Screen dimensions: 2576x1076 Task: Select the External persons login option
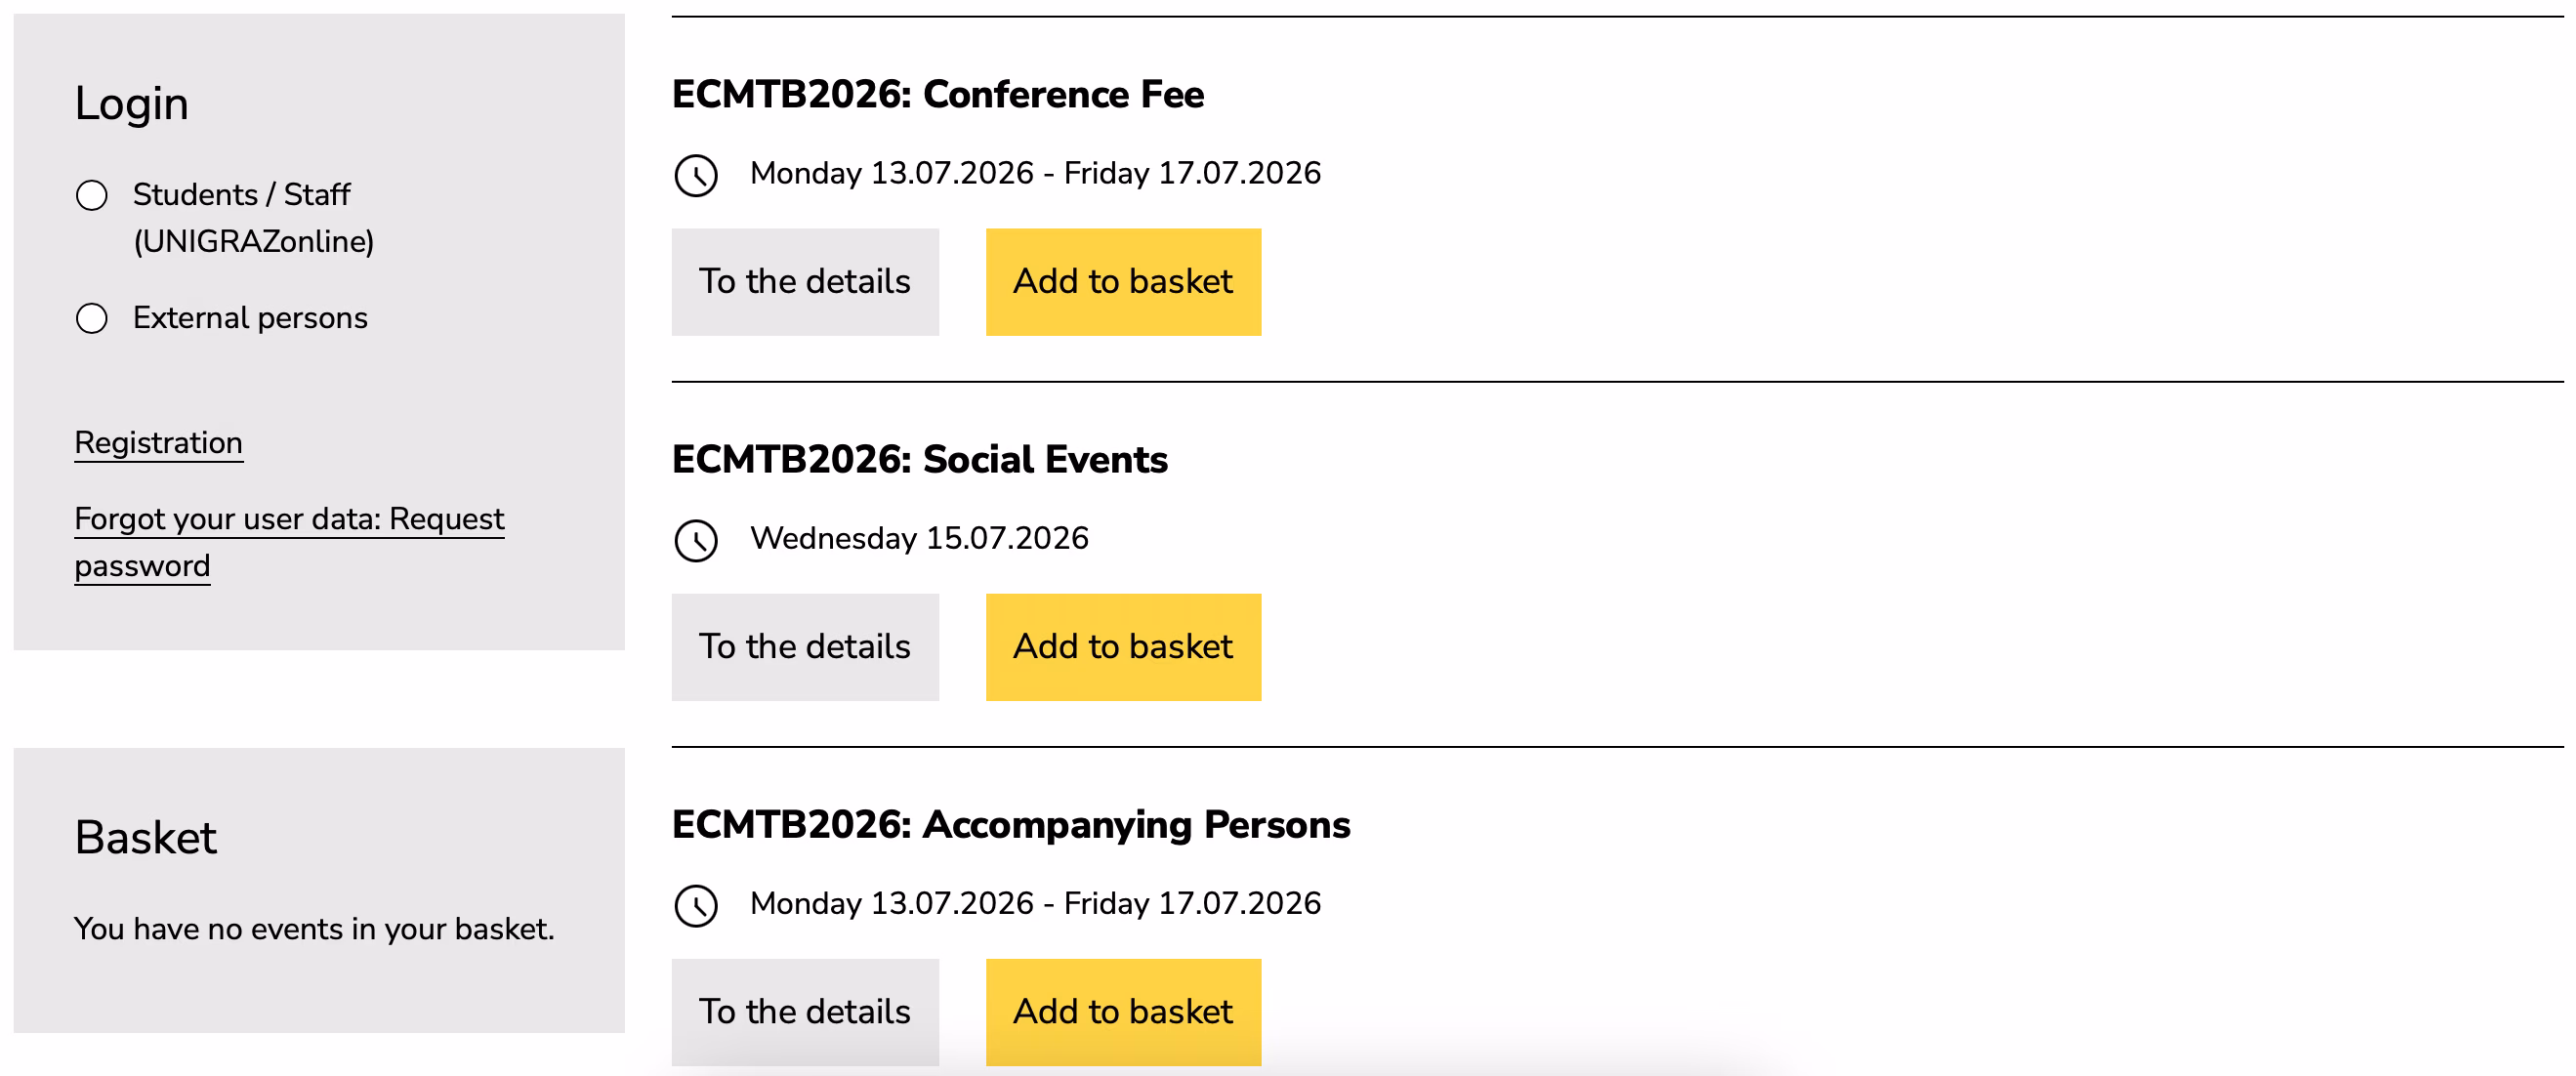pyautogui.click(x=91, y=319)
